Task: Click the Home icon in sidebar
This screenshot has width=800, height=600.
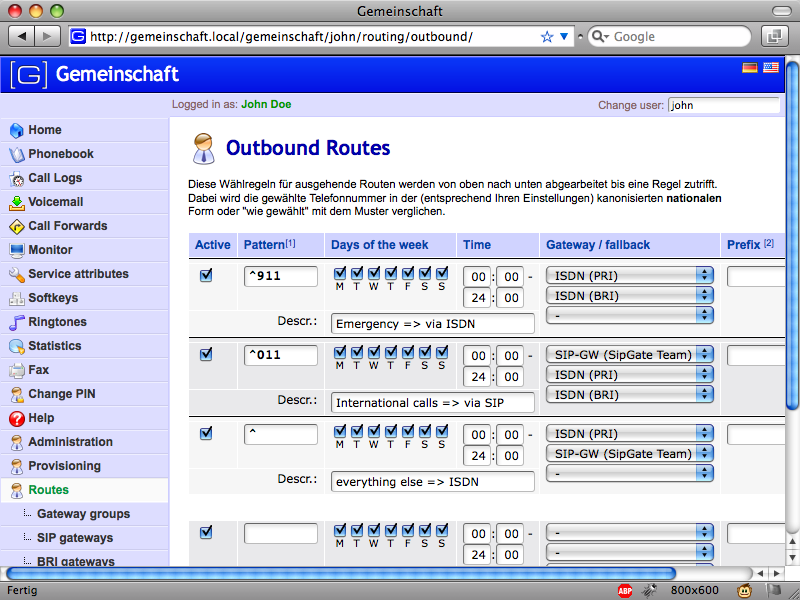Action: click(16, 131)
